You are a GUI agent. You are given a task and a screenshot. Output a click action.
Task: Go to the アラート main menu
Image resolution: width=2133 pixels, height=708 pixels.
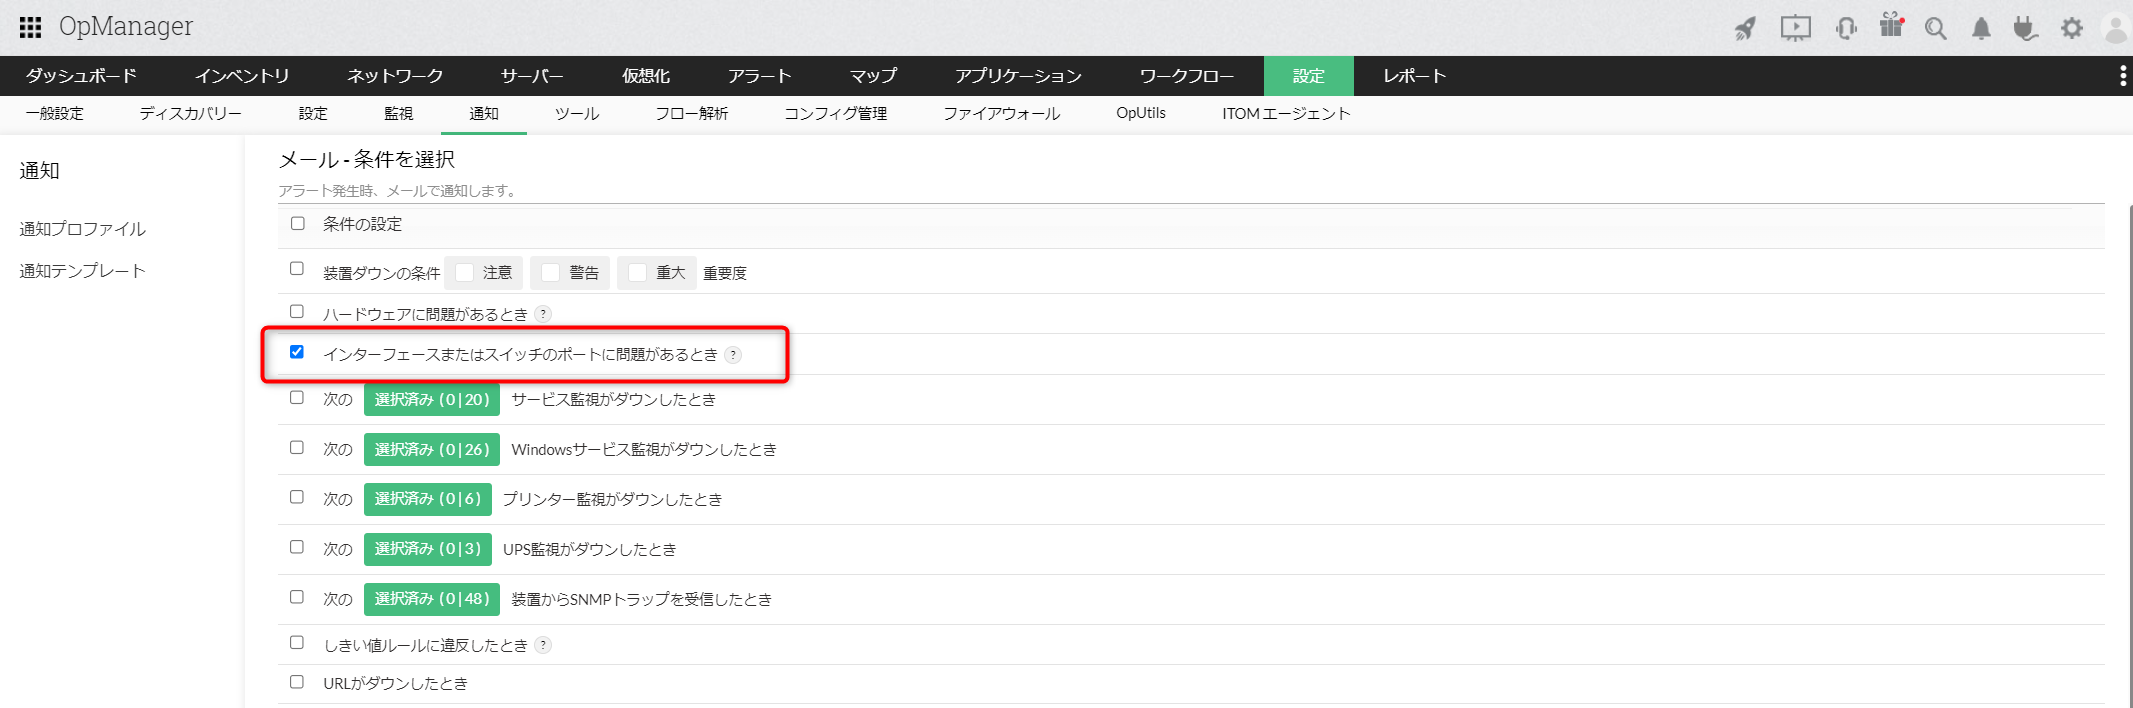click(759, 76)
